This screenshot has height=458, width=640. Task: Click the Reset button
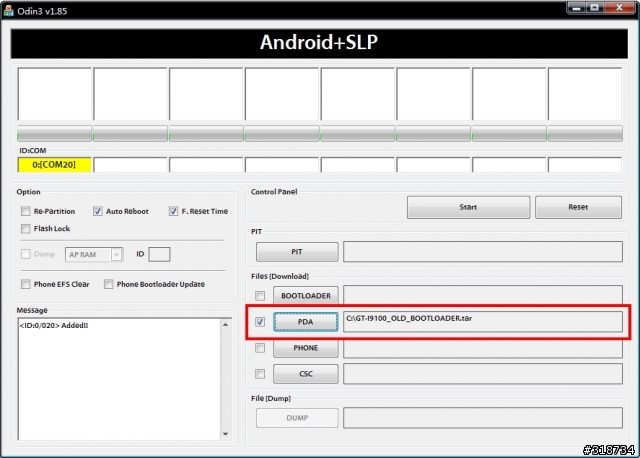(578, 207)
